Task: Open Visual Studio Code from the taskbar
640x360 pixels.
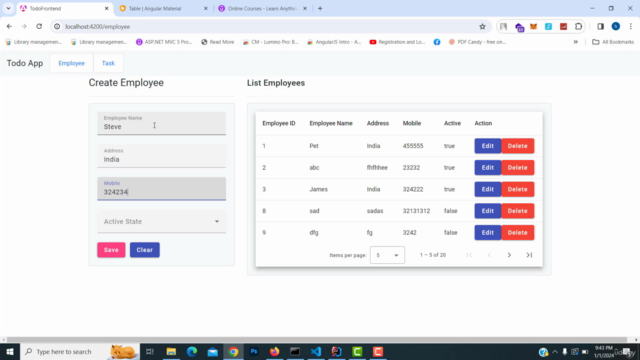Action: pos(316,351)
